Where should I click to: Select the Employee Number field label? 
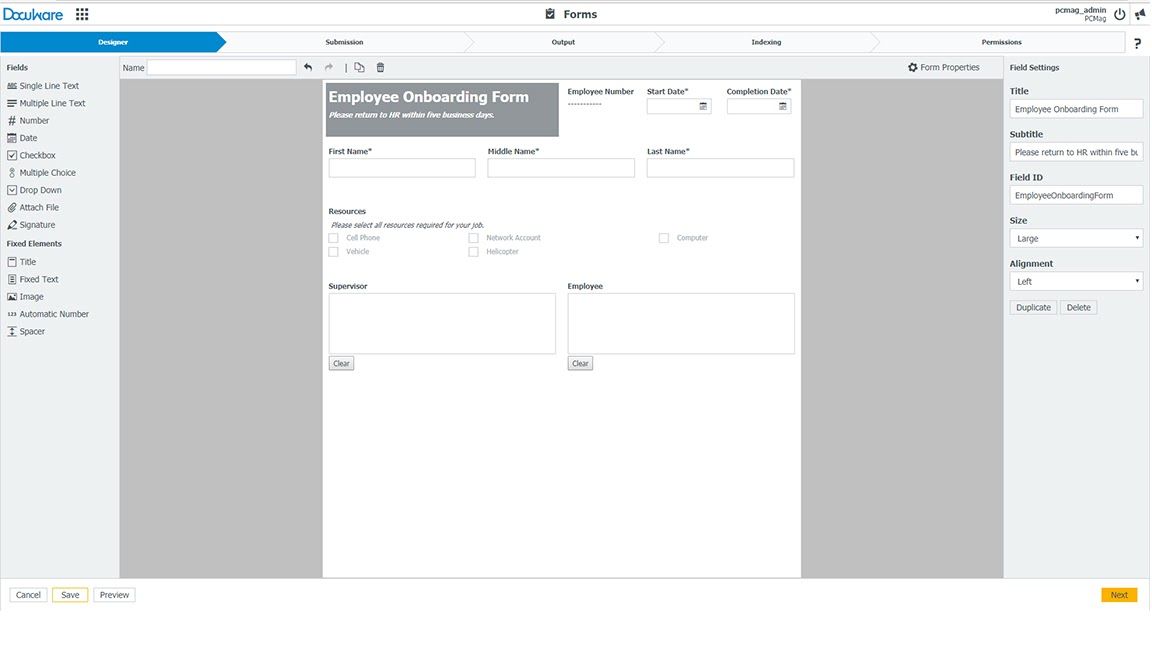pos(600,92)
